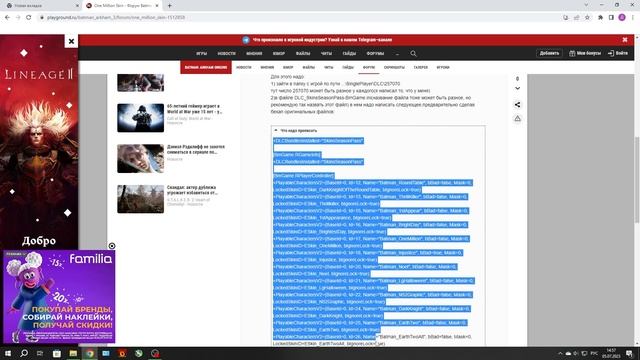Image resolution: width=640 pixels, height=360 pixels.
Task: Open the browser side panel icon
Action: tap(611, 18)
